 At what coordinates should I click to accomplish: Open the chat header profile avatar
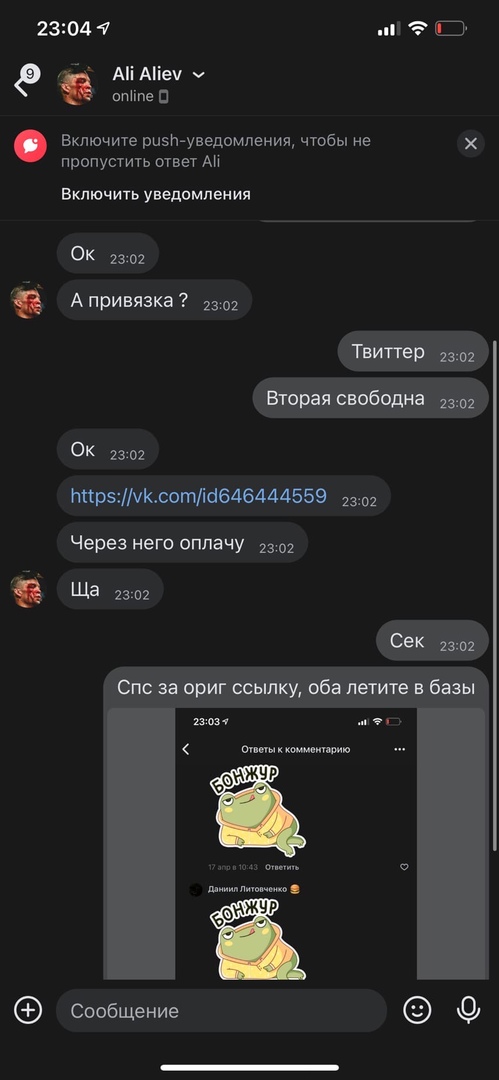click(76, 84)
